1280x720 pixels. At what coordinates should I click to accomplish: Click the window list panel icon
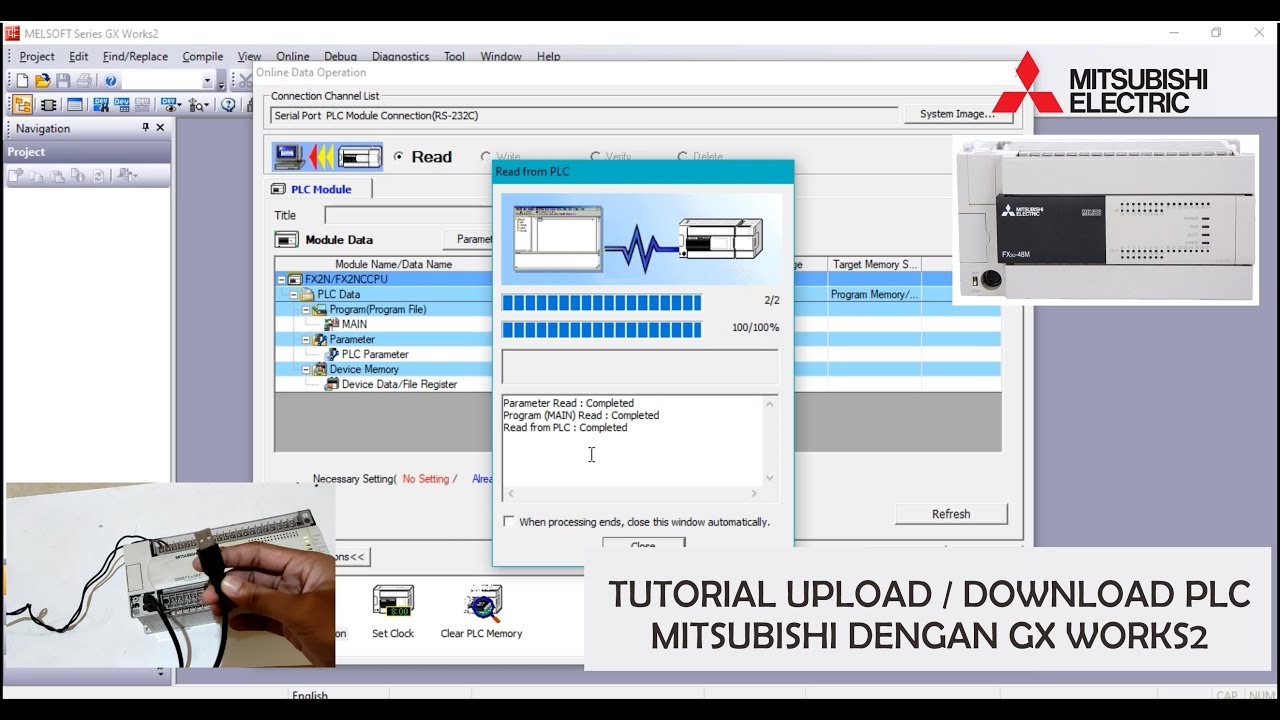pos(75,105)
